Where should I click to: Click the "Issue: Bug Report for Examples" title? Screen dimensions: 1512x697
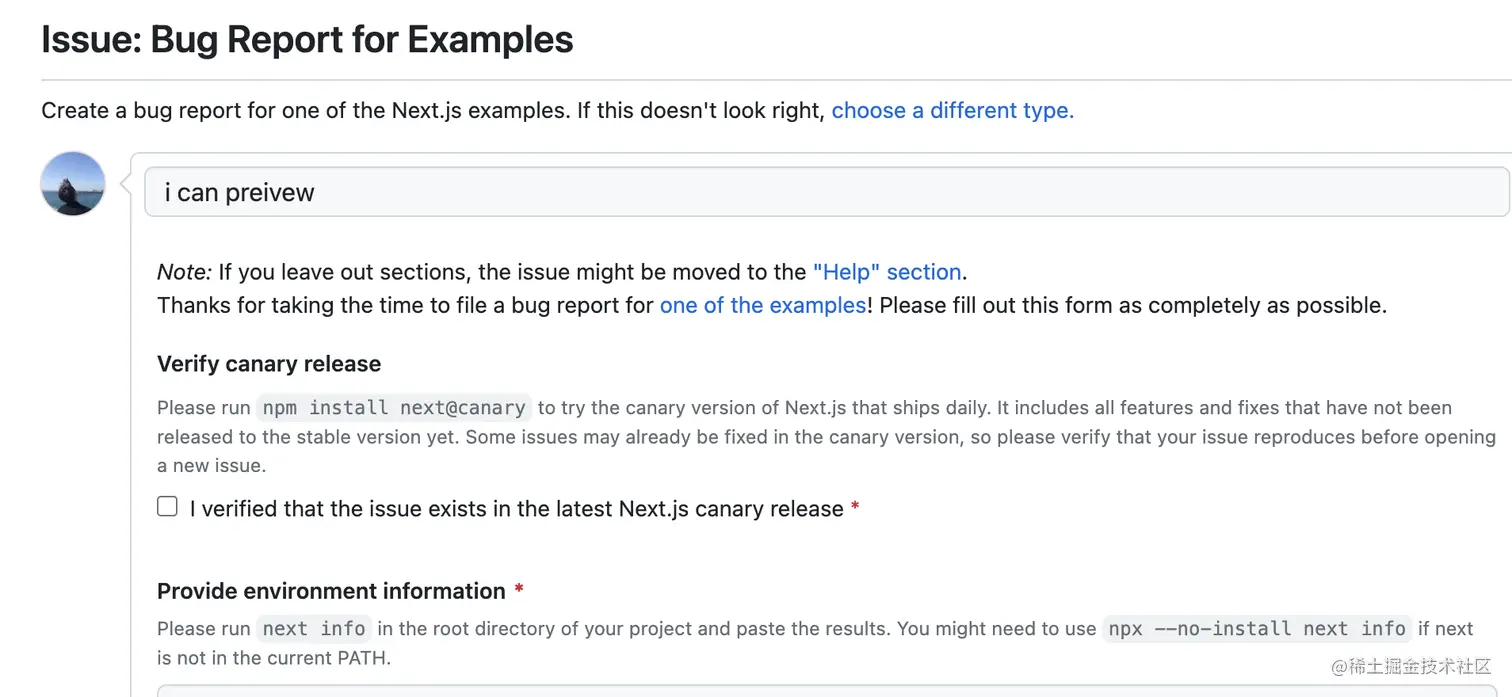coord(307,40)
